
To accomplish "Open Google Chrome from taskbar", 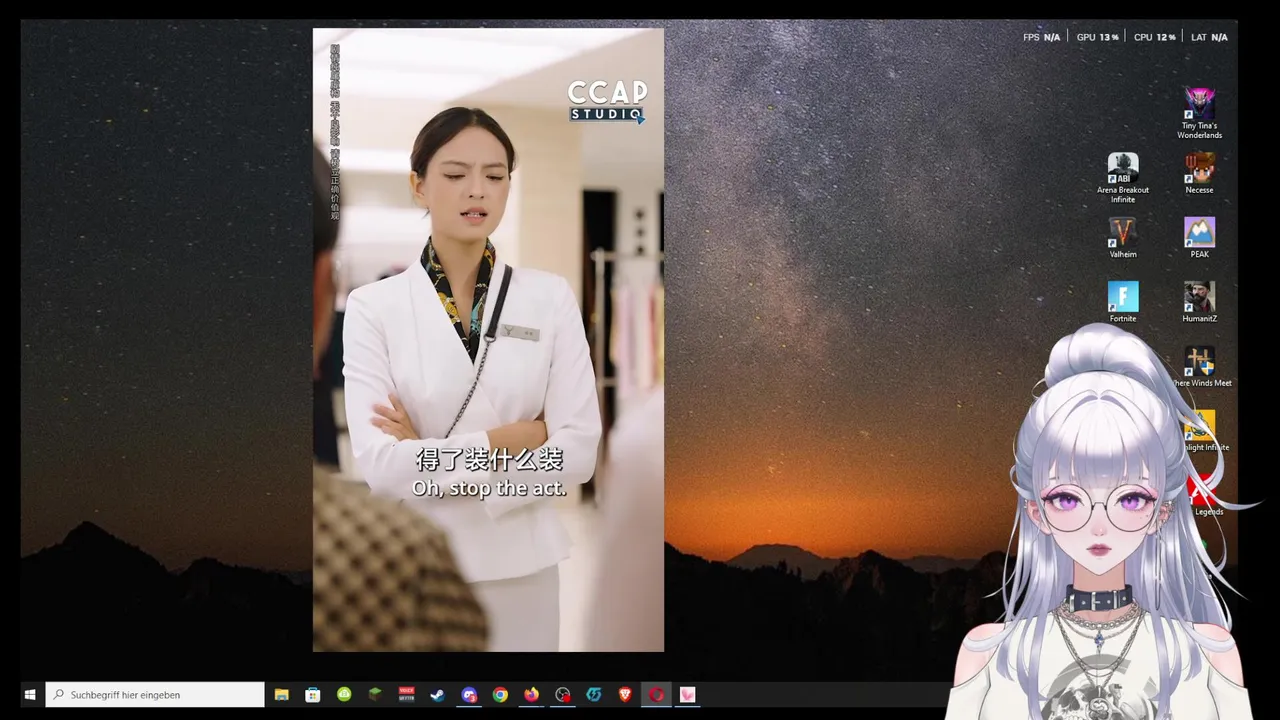I will (500, 694).
